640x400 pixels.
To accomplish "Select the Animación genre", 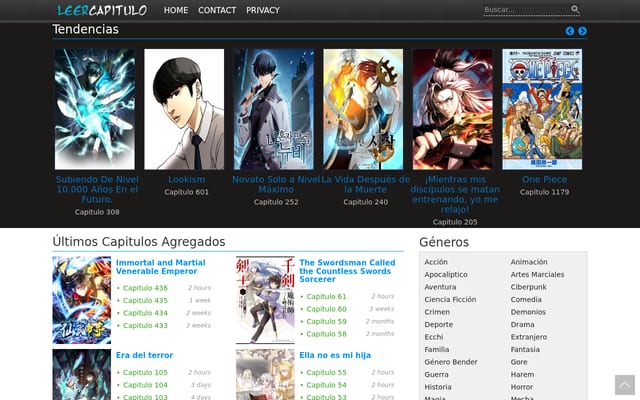I will click(529, 262).
